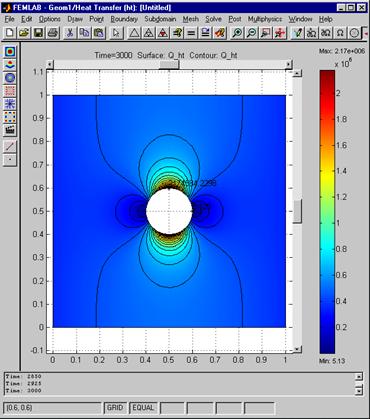Open the Post menu dropdown
The width and height of the screenshot is (370, 419).
[234, 19]
